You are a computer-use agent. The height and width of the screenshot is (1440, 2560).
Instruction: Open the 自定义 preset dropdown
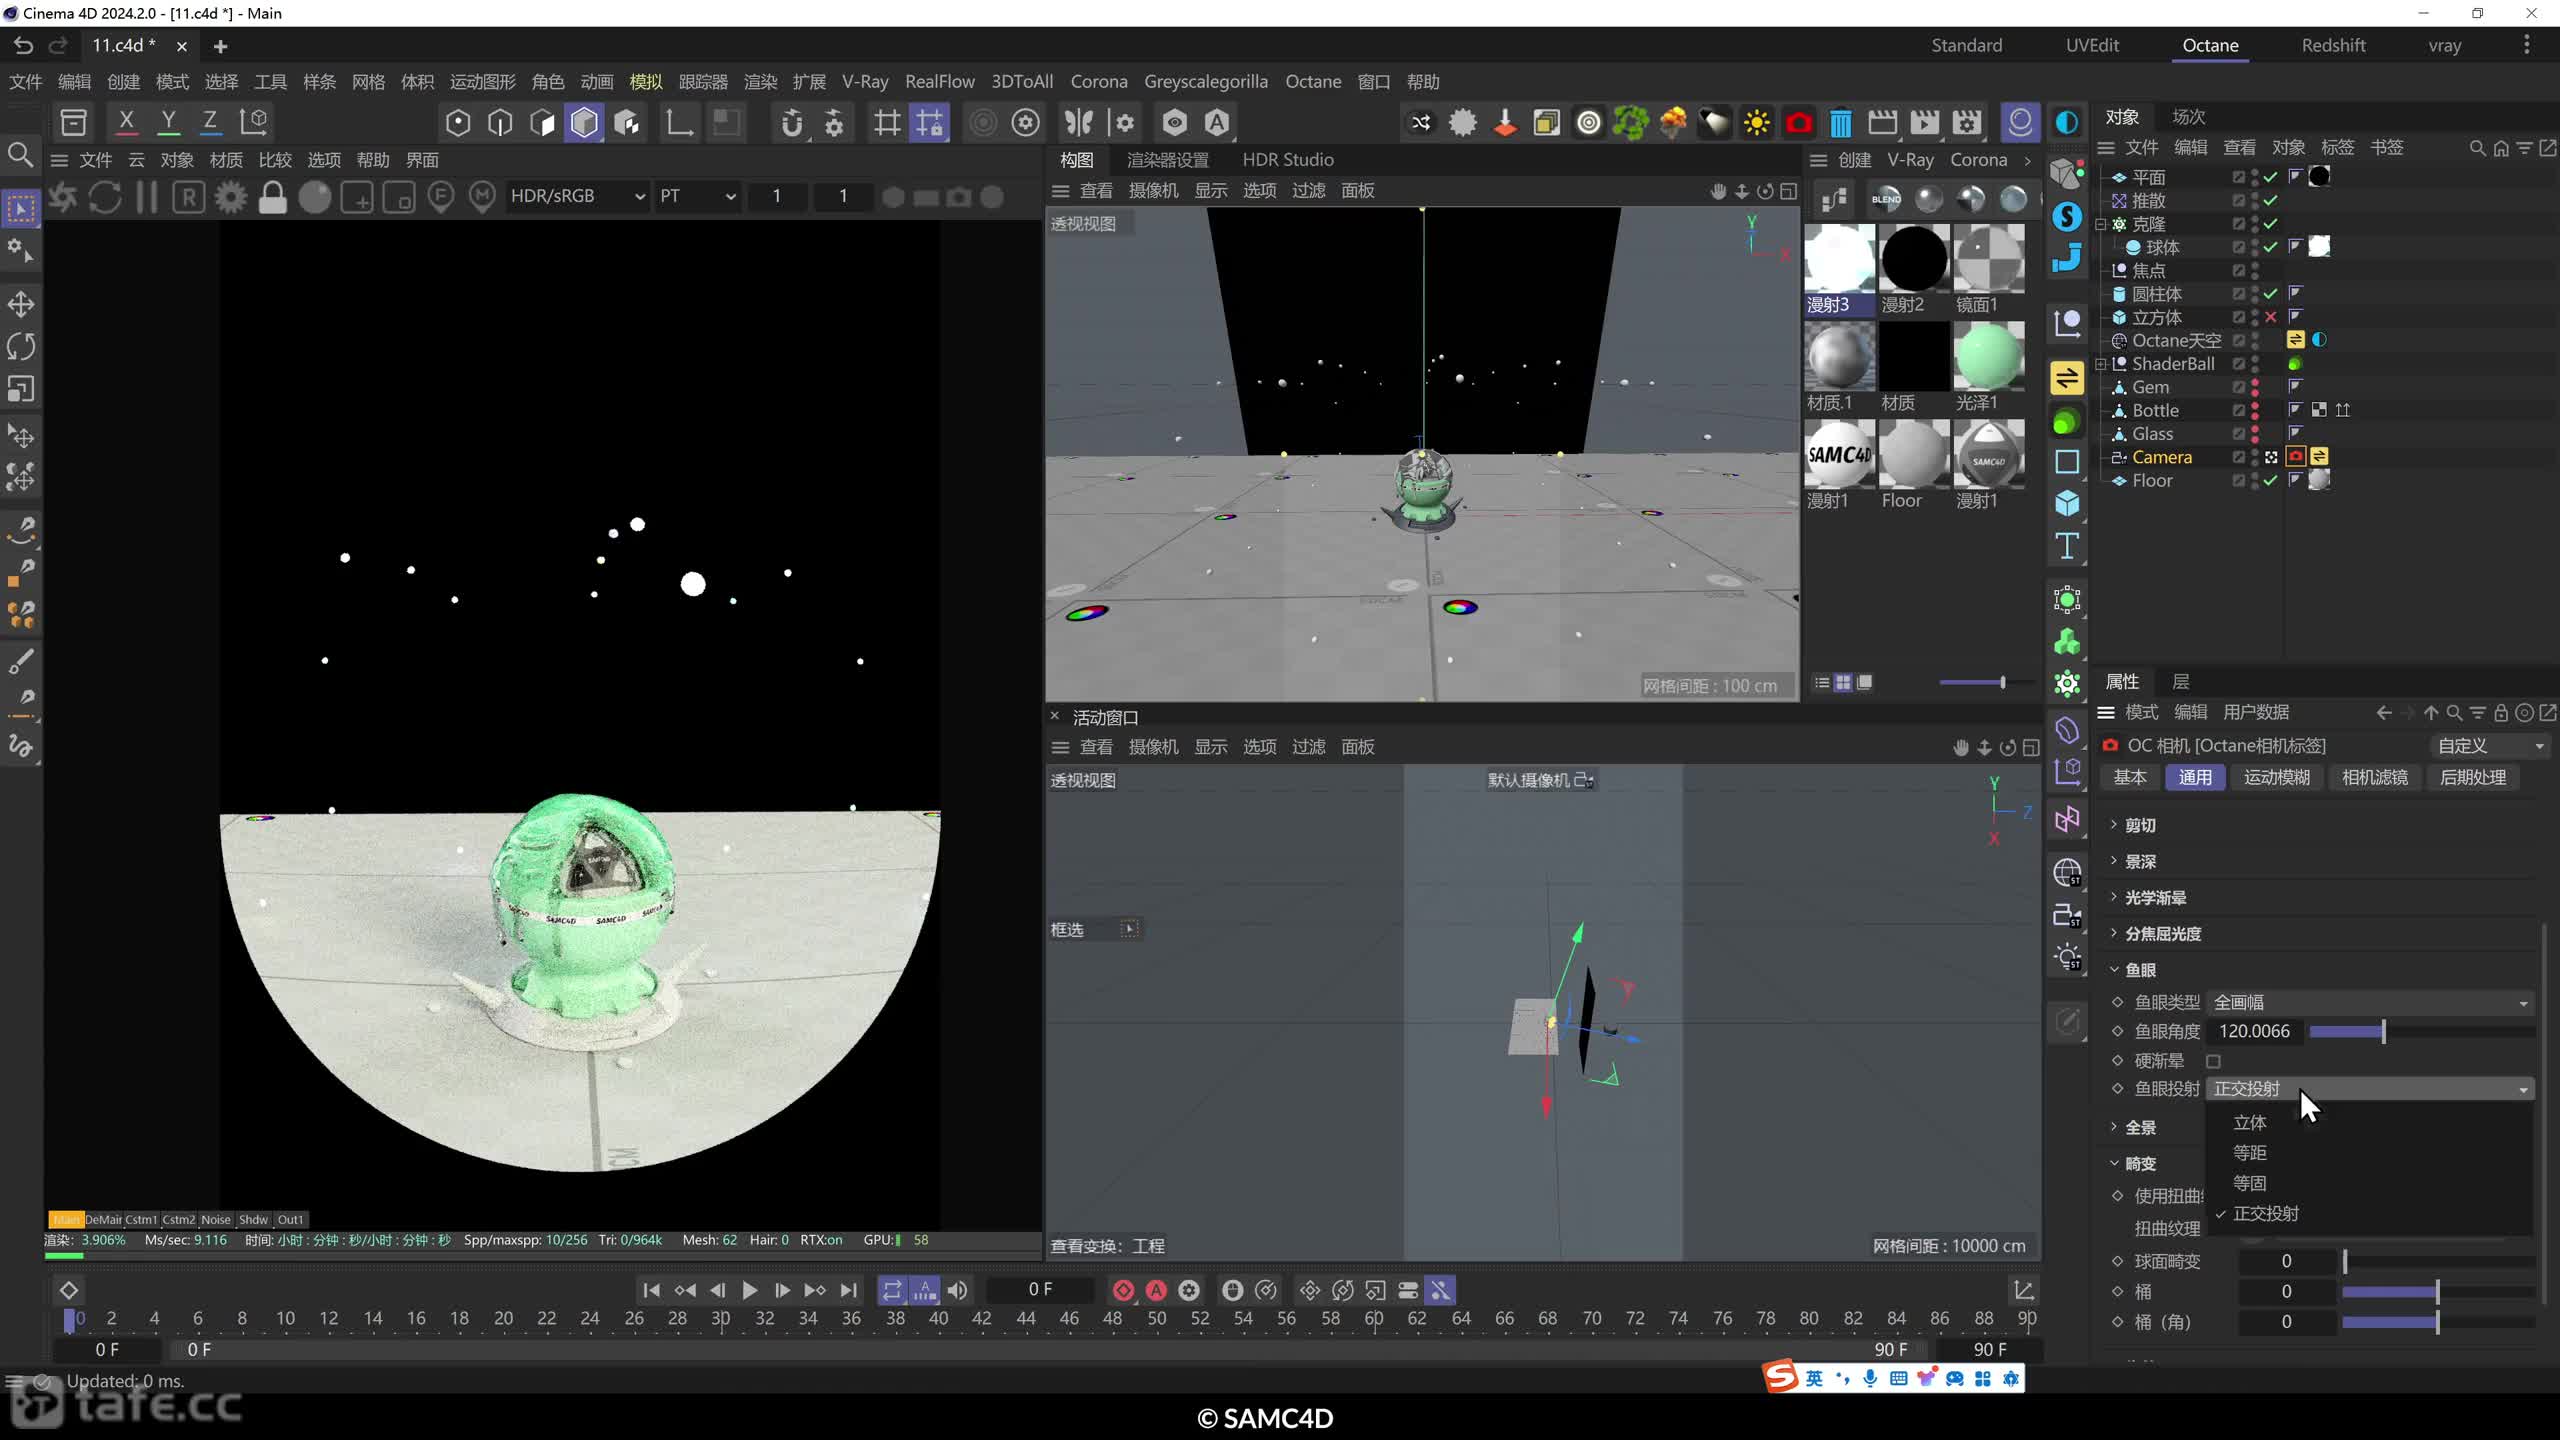tap(2490, 746)
